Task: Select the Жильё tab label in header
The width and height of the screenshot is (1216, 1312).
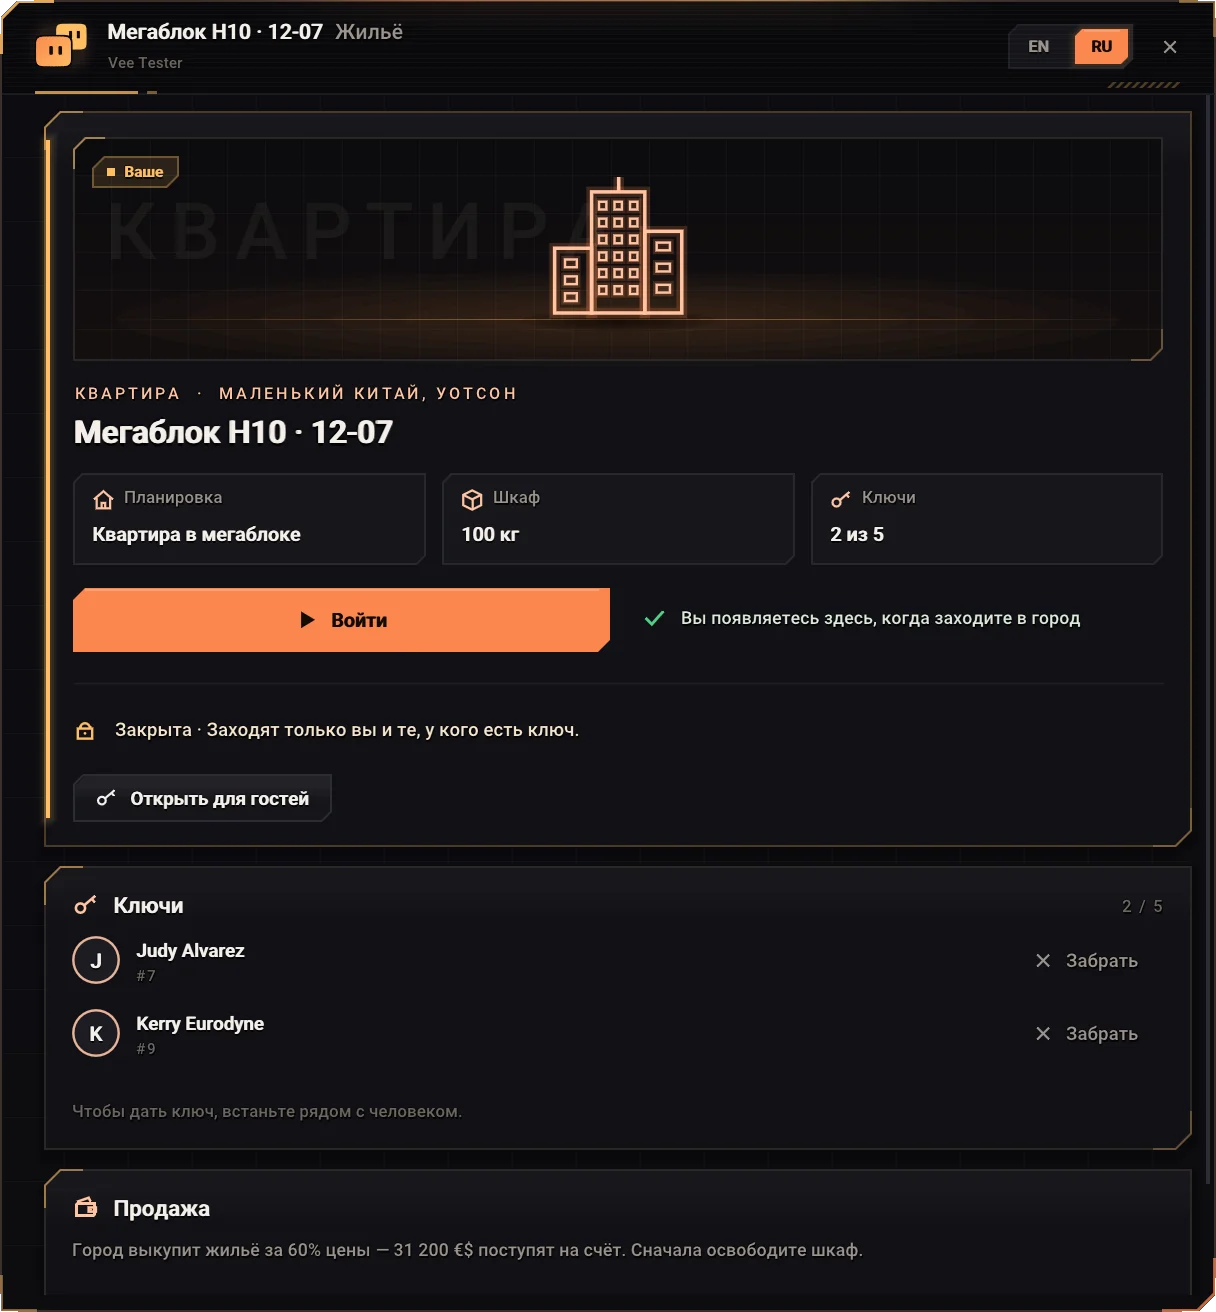Action: [x=369, y=32]
